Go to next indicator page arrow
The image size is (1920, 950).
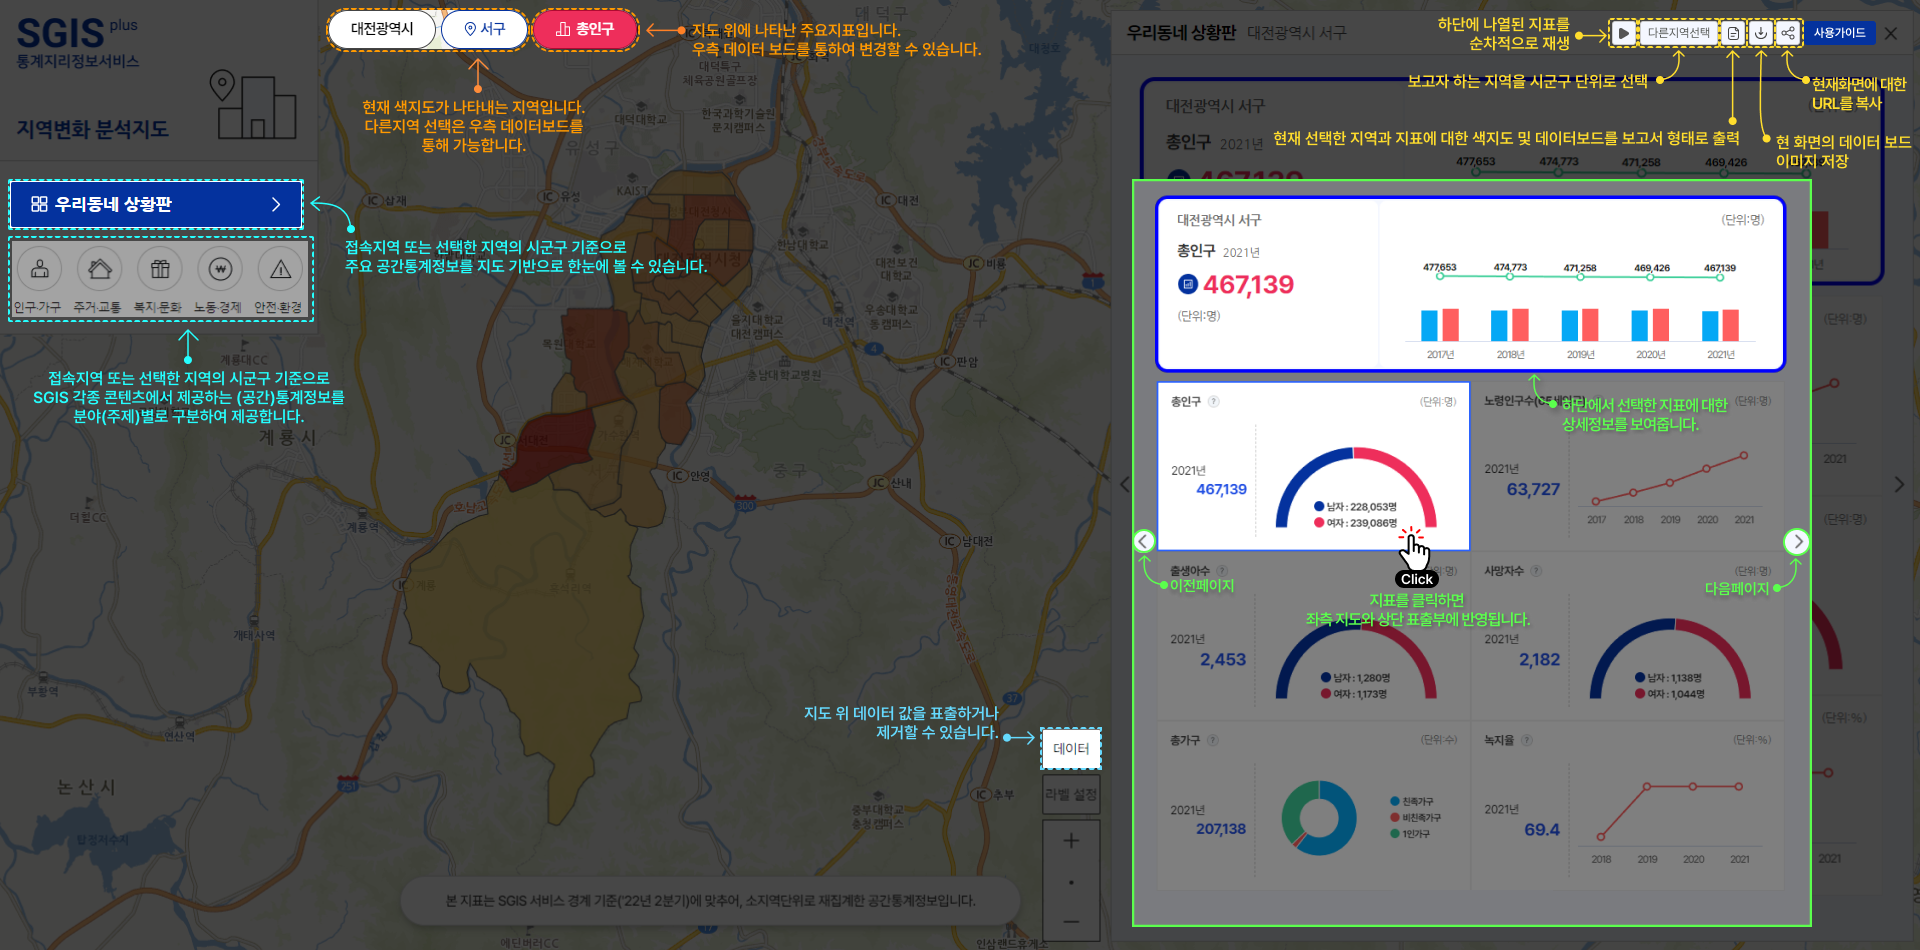coord(1797,541)
